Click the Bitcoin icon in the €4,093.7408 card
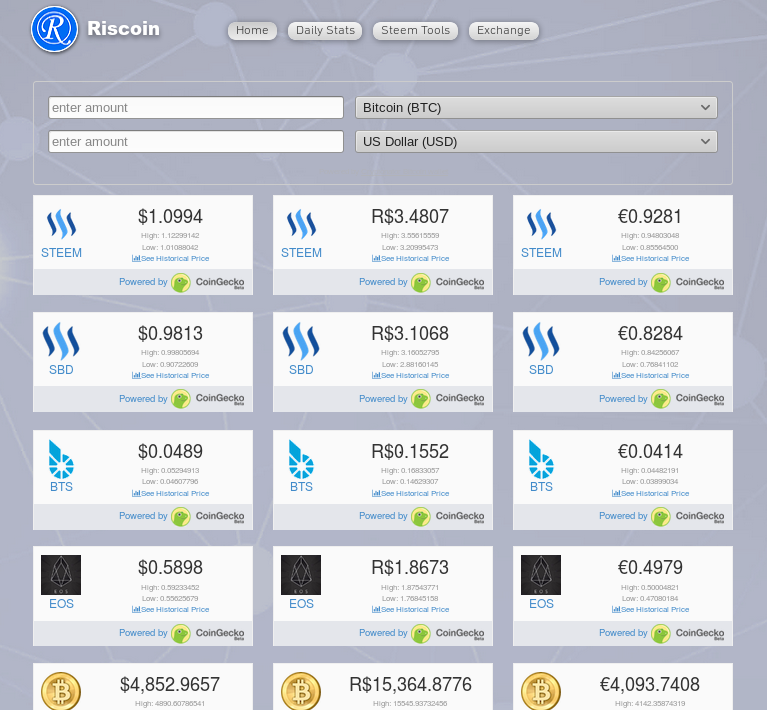 541,691
